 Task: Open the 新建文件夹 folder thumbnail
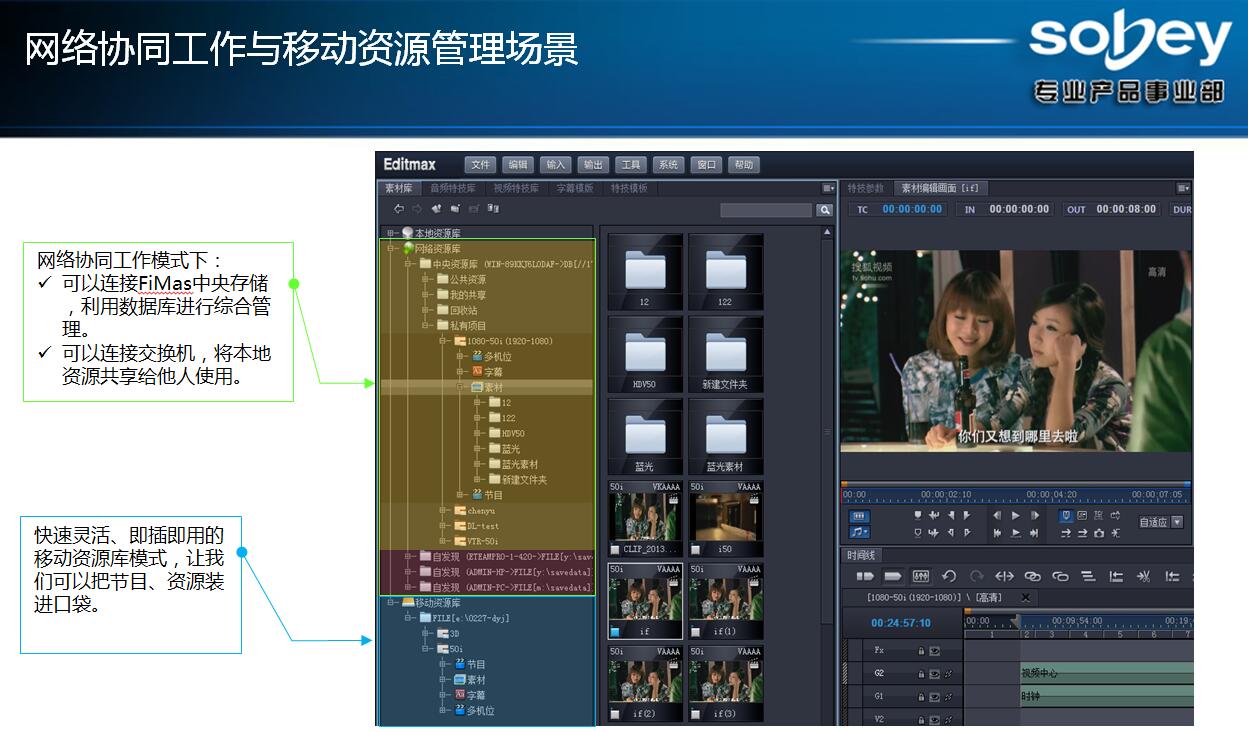pos(725,355)
